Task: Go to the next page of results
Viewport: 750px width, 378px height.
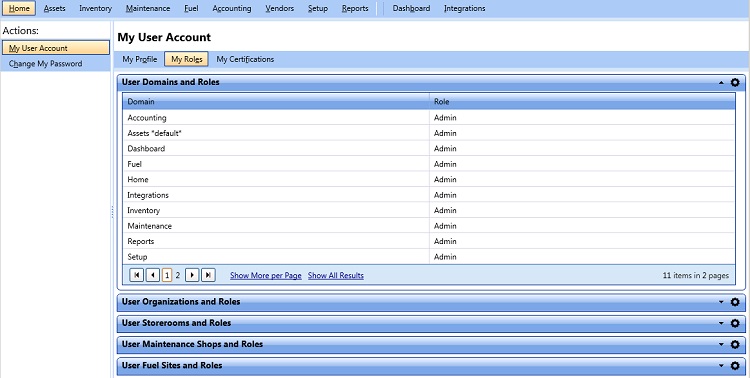Action: [192, 275]
